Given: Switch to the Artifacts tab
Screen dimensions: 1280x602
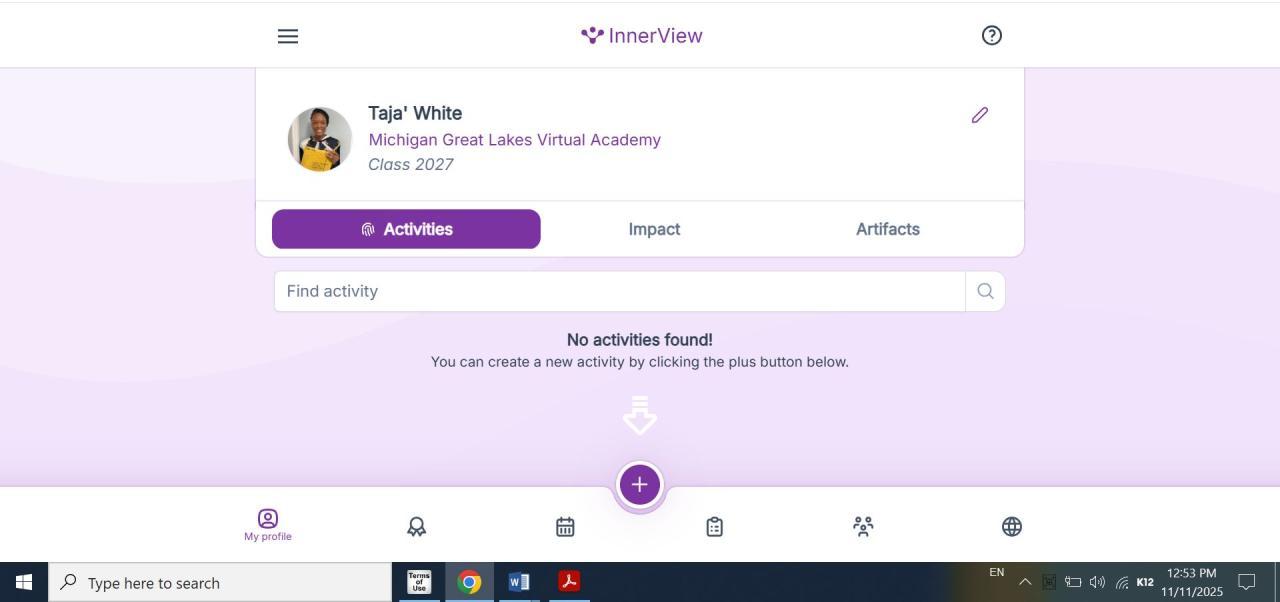Looking at the screenshot, I should click(888, 229).
